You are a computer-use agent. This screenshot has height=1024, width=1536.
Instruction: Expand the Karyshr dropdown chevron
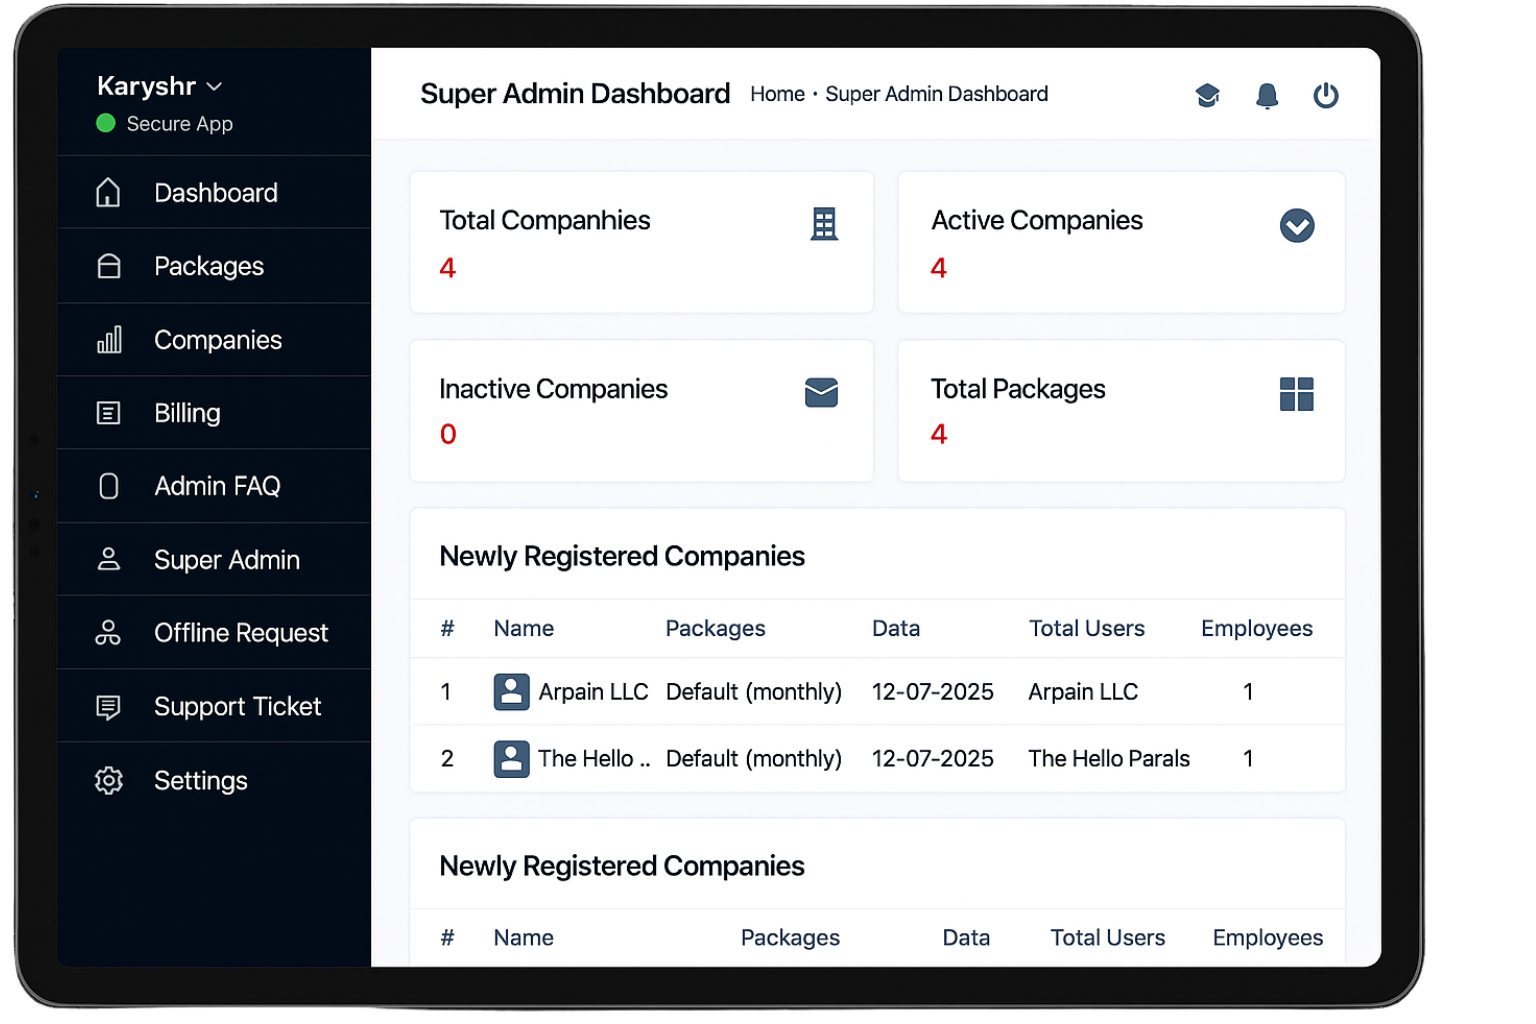point(214,87)
